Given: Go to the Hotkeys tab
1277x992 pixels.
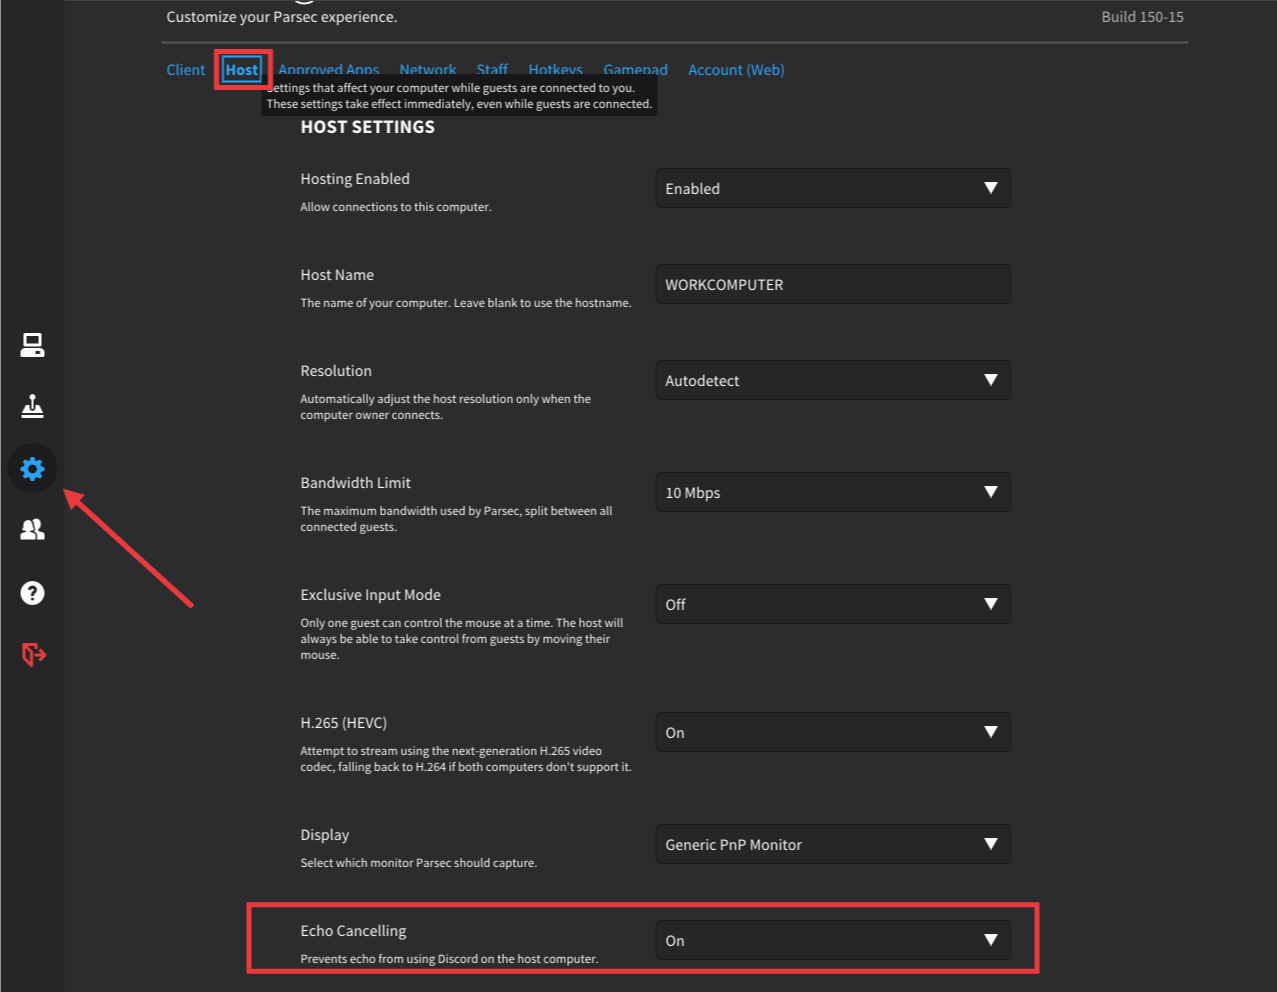Looking at the screenshot, I should click(555, 69).
